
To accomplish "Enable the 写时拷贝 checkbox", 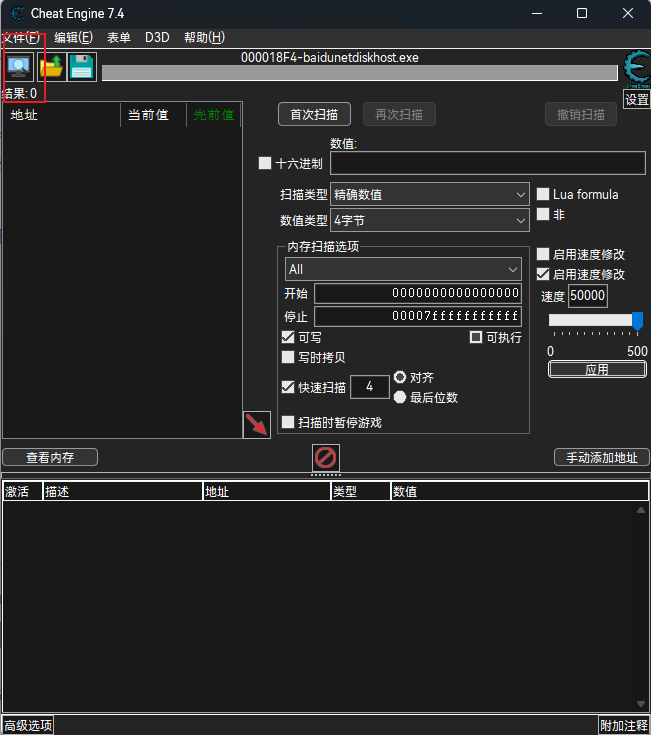I will coord(288,357).
